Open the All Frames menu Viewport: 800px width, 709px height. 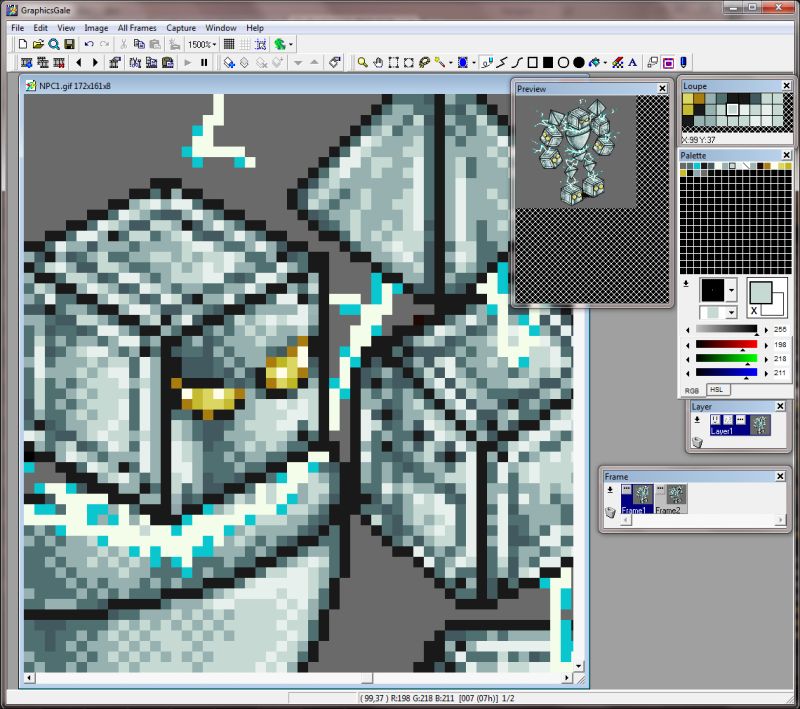point(136,27)
